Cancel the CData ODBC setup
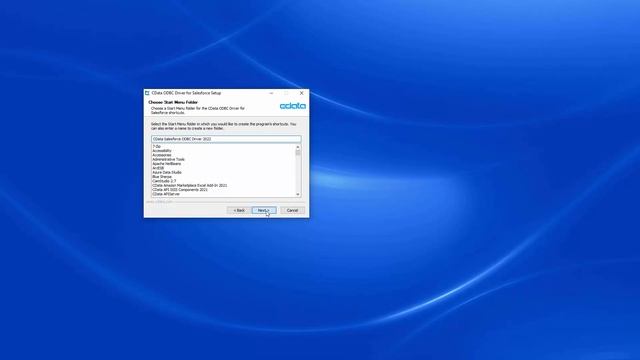Image resolution: width=640 pixels, height=360 pixels. 292,210
